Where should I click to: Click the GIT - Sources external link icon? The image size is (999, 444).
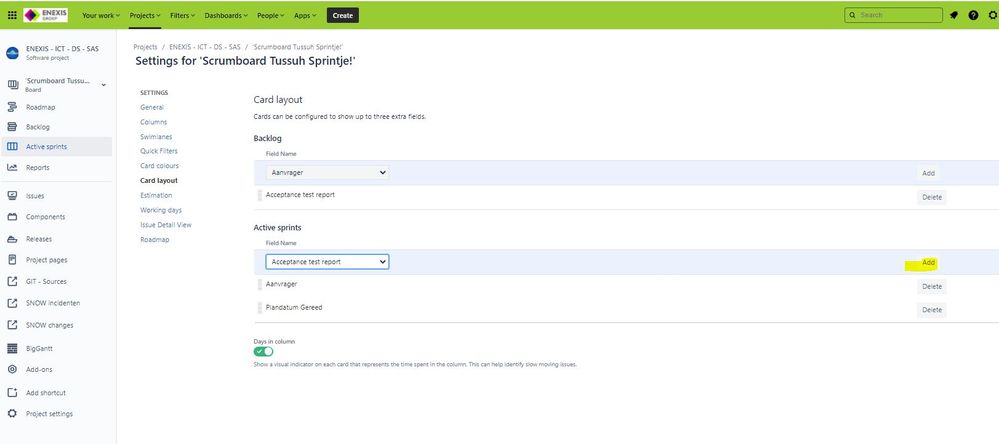pyautogui.click(x=12, y=282)
